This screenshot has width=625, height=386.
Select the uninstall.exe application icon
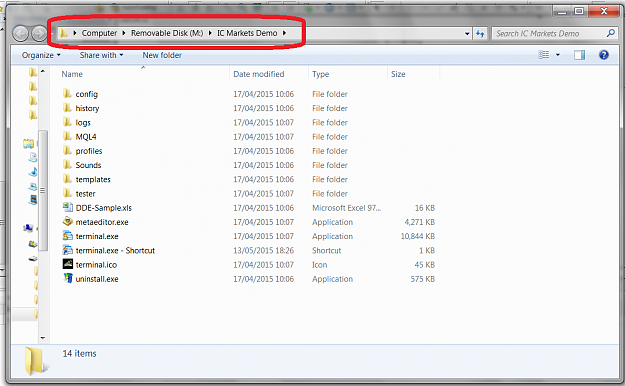coord(67,279)
